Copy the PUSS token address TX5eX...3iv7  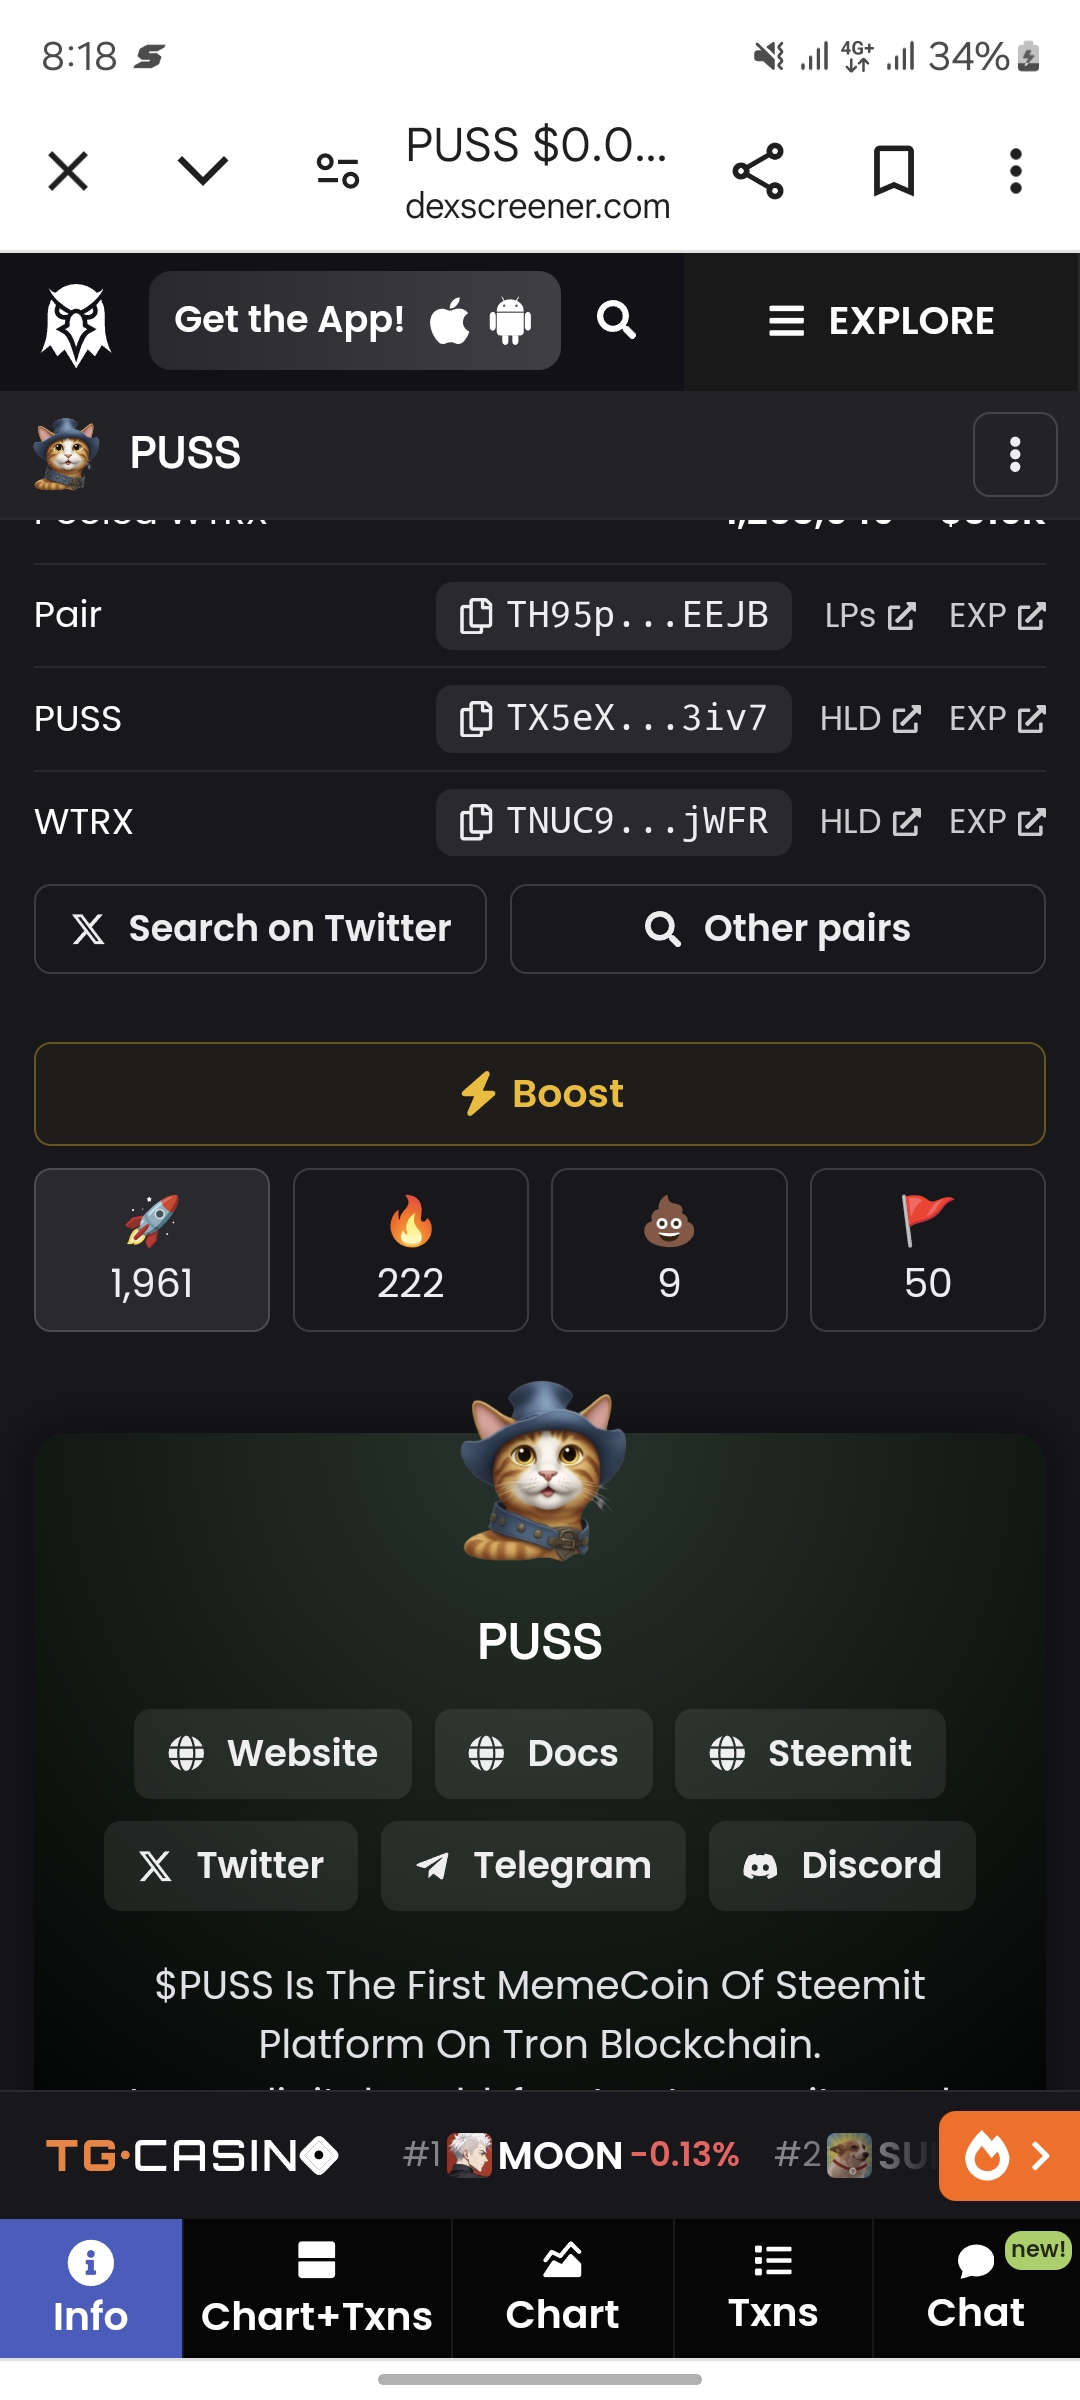coord(613,718)
